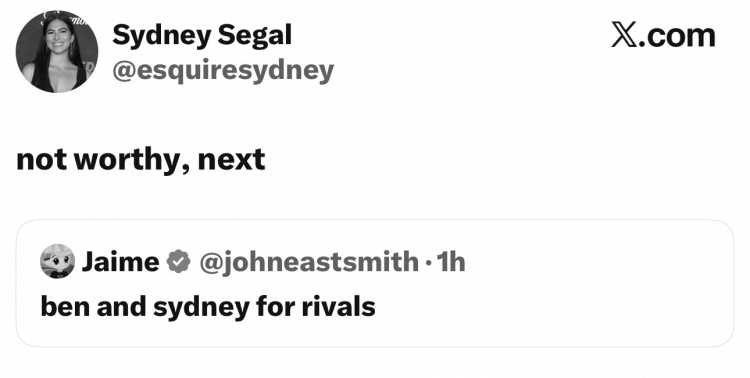Open the @johneastsmith handle
Screen dimensions: 750x378
[x=309, y=262]
